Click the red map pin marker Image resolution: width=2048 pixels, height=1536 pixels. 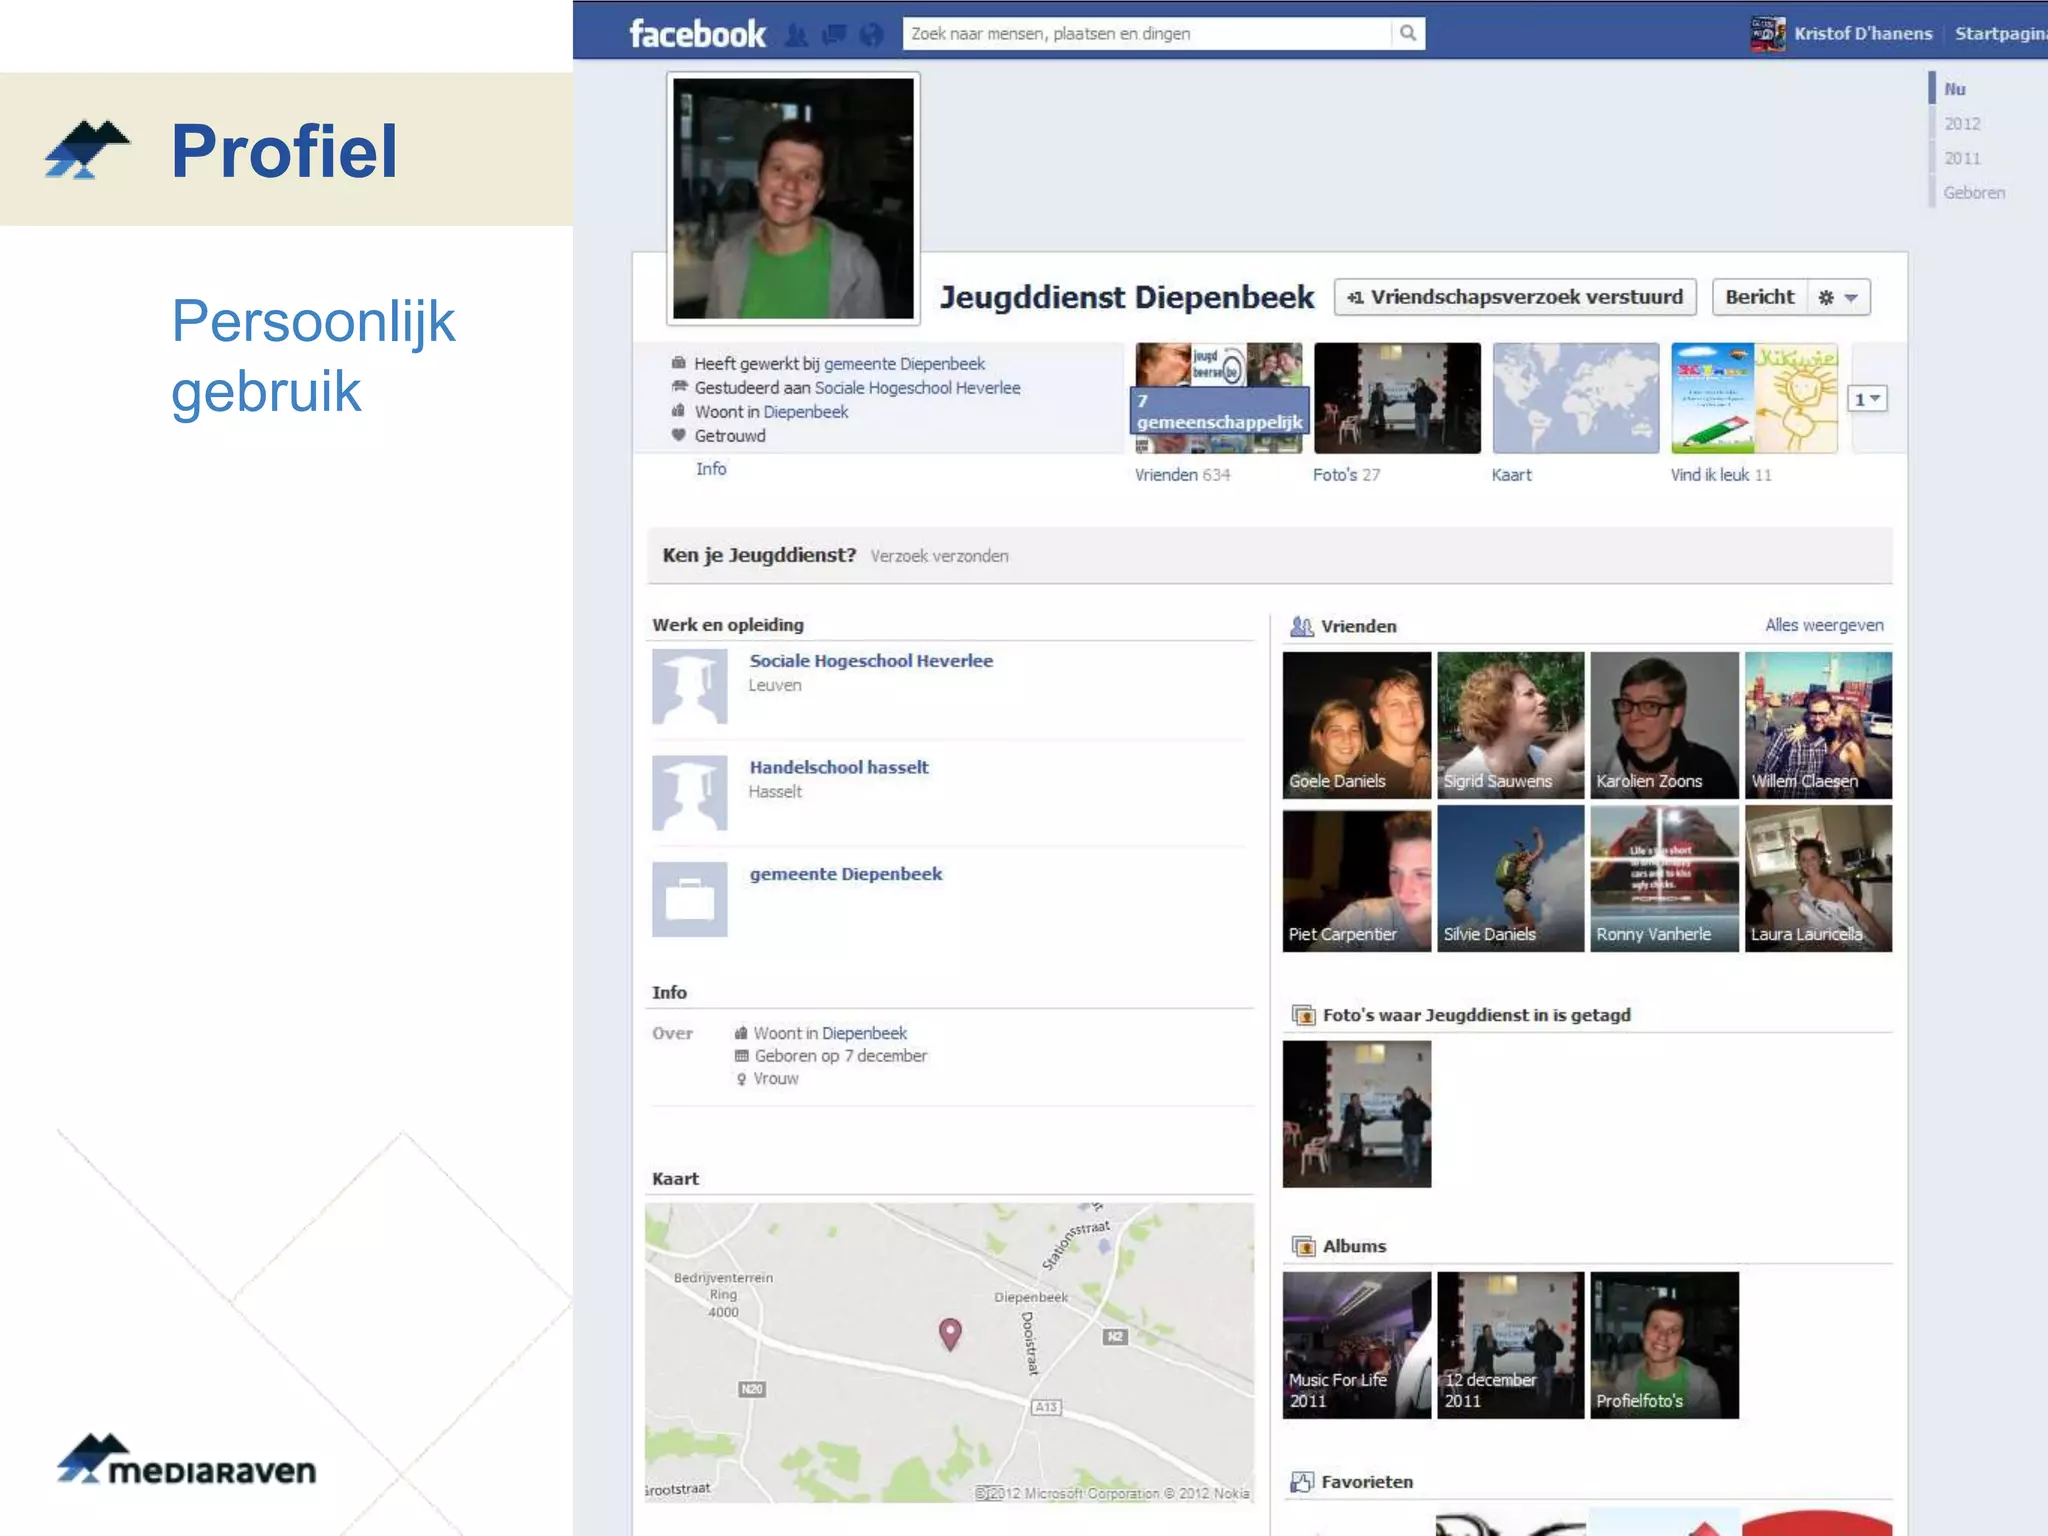click(950, 1331)
